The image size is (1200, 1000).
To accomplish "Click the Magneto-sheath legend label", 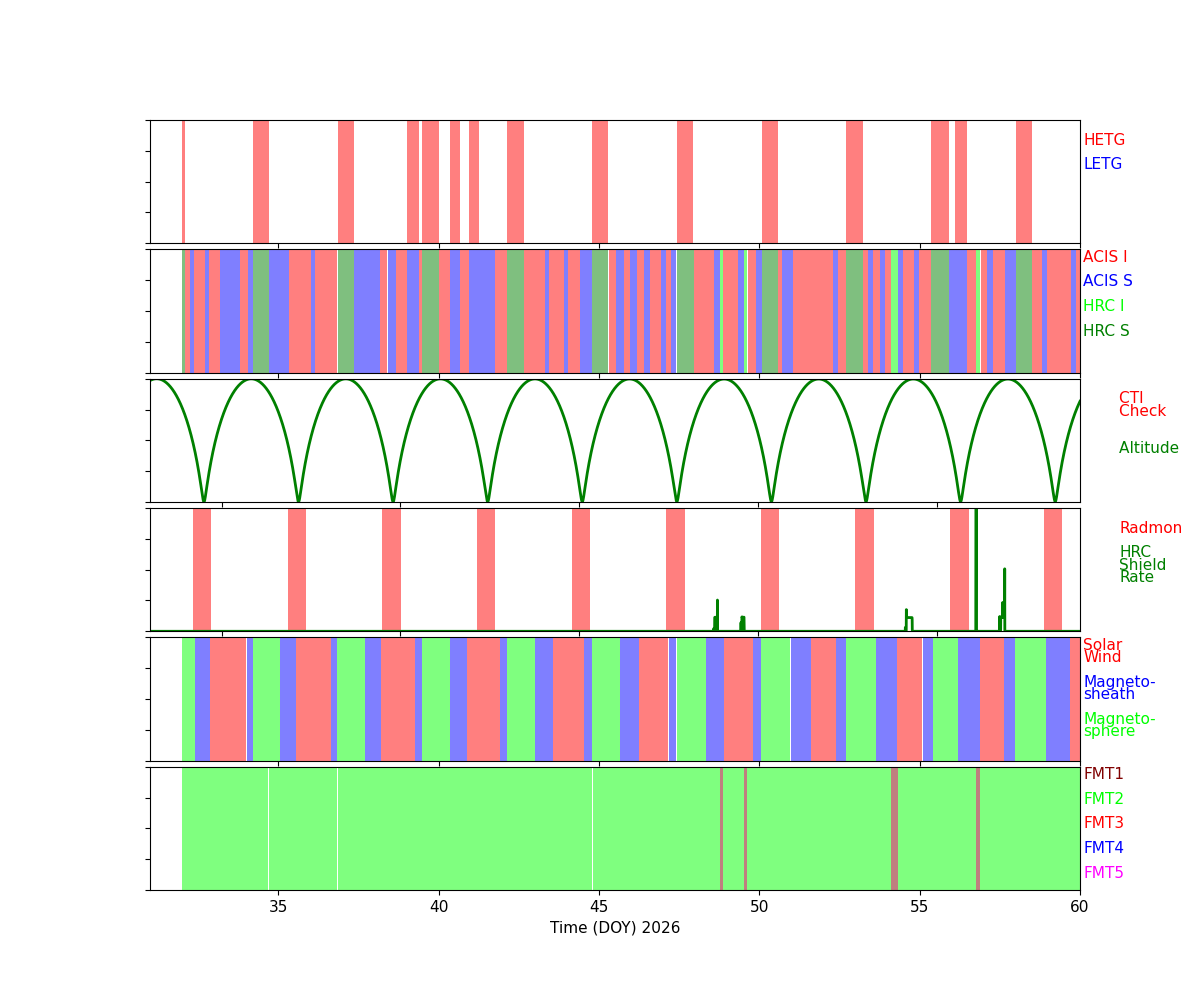I will (1118, 688).
